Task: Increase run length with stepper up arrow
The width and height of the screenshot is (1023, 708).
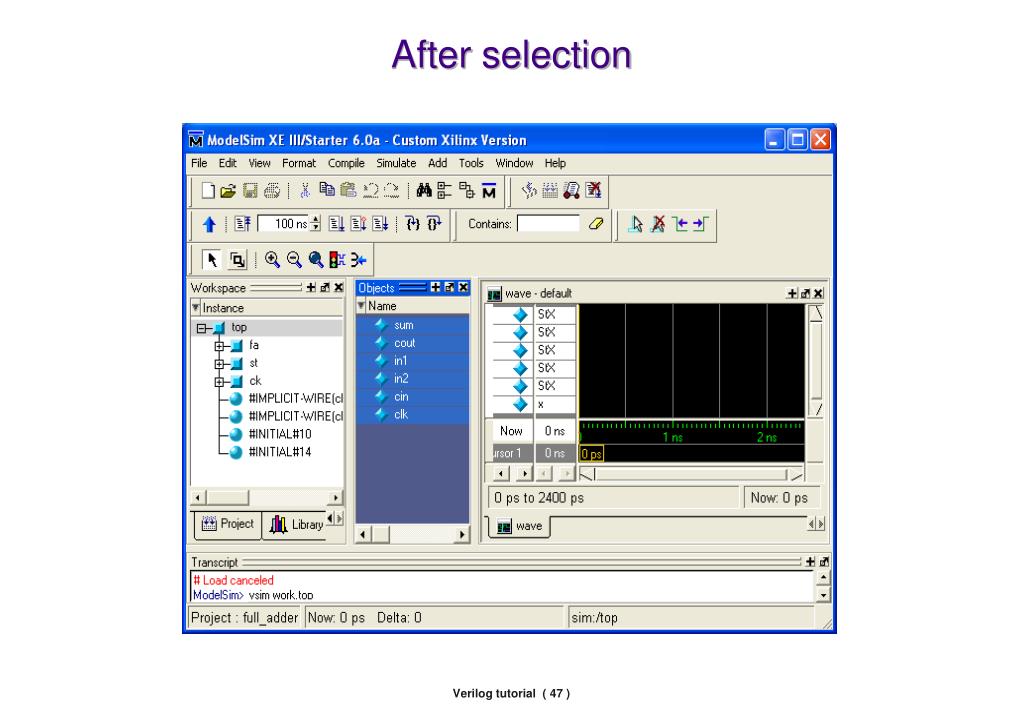Action: point(316,219)
